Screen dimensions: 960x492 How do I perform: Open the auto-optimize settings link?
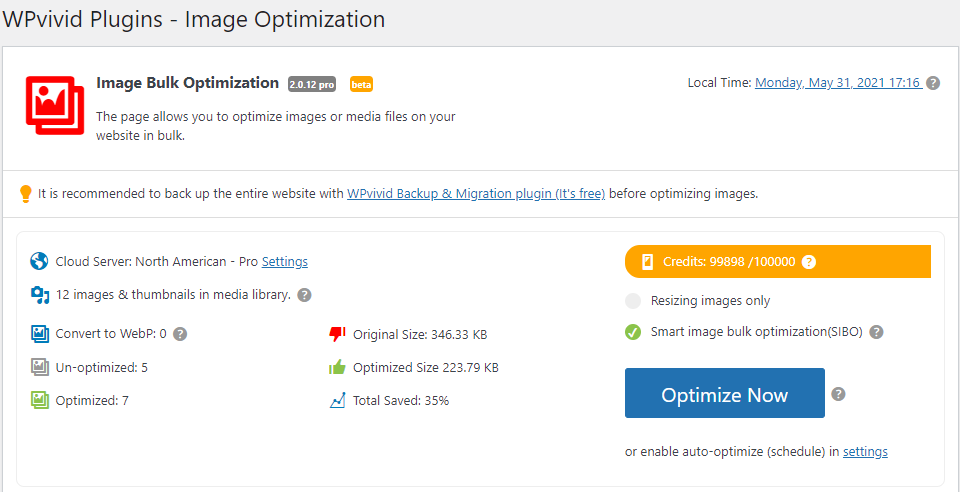865,452
